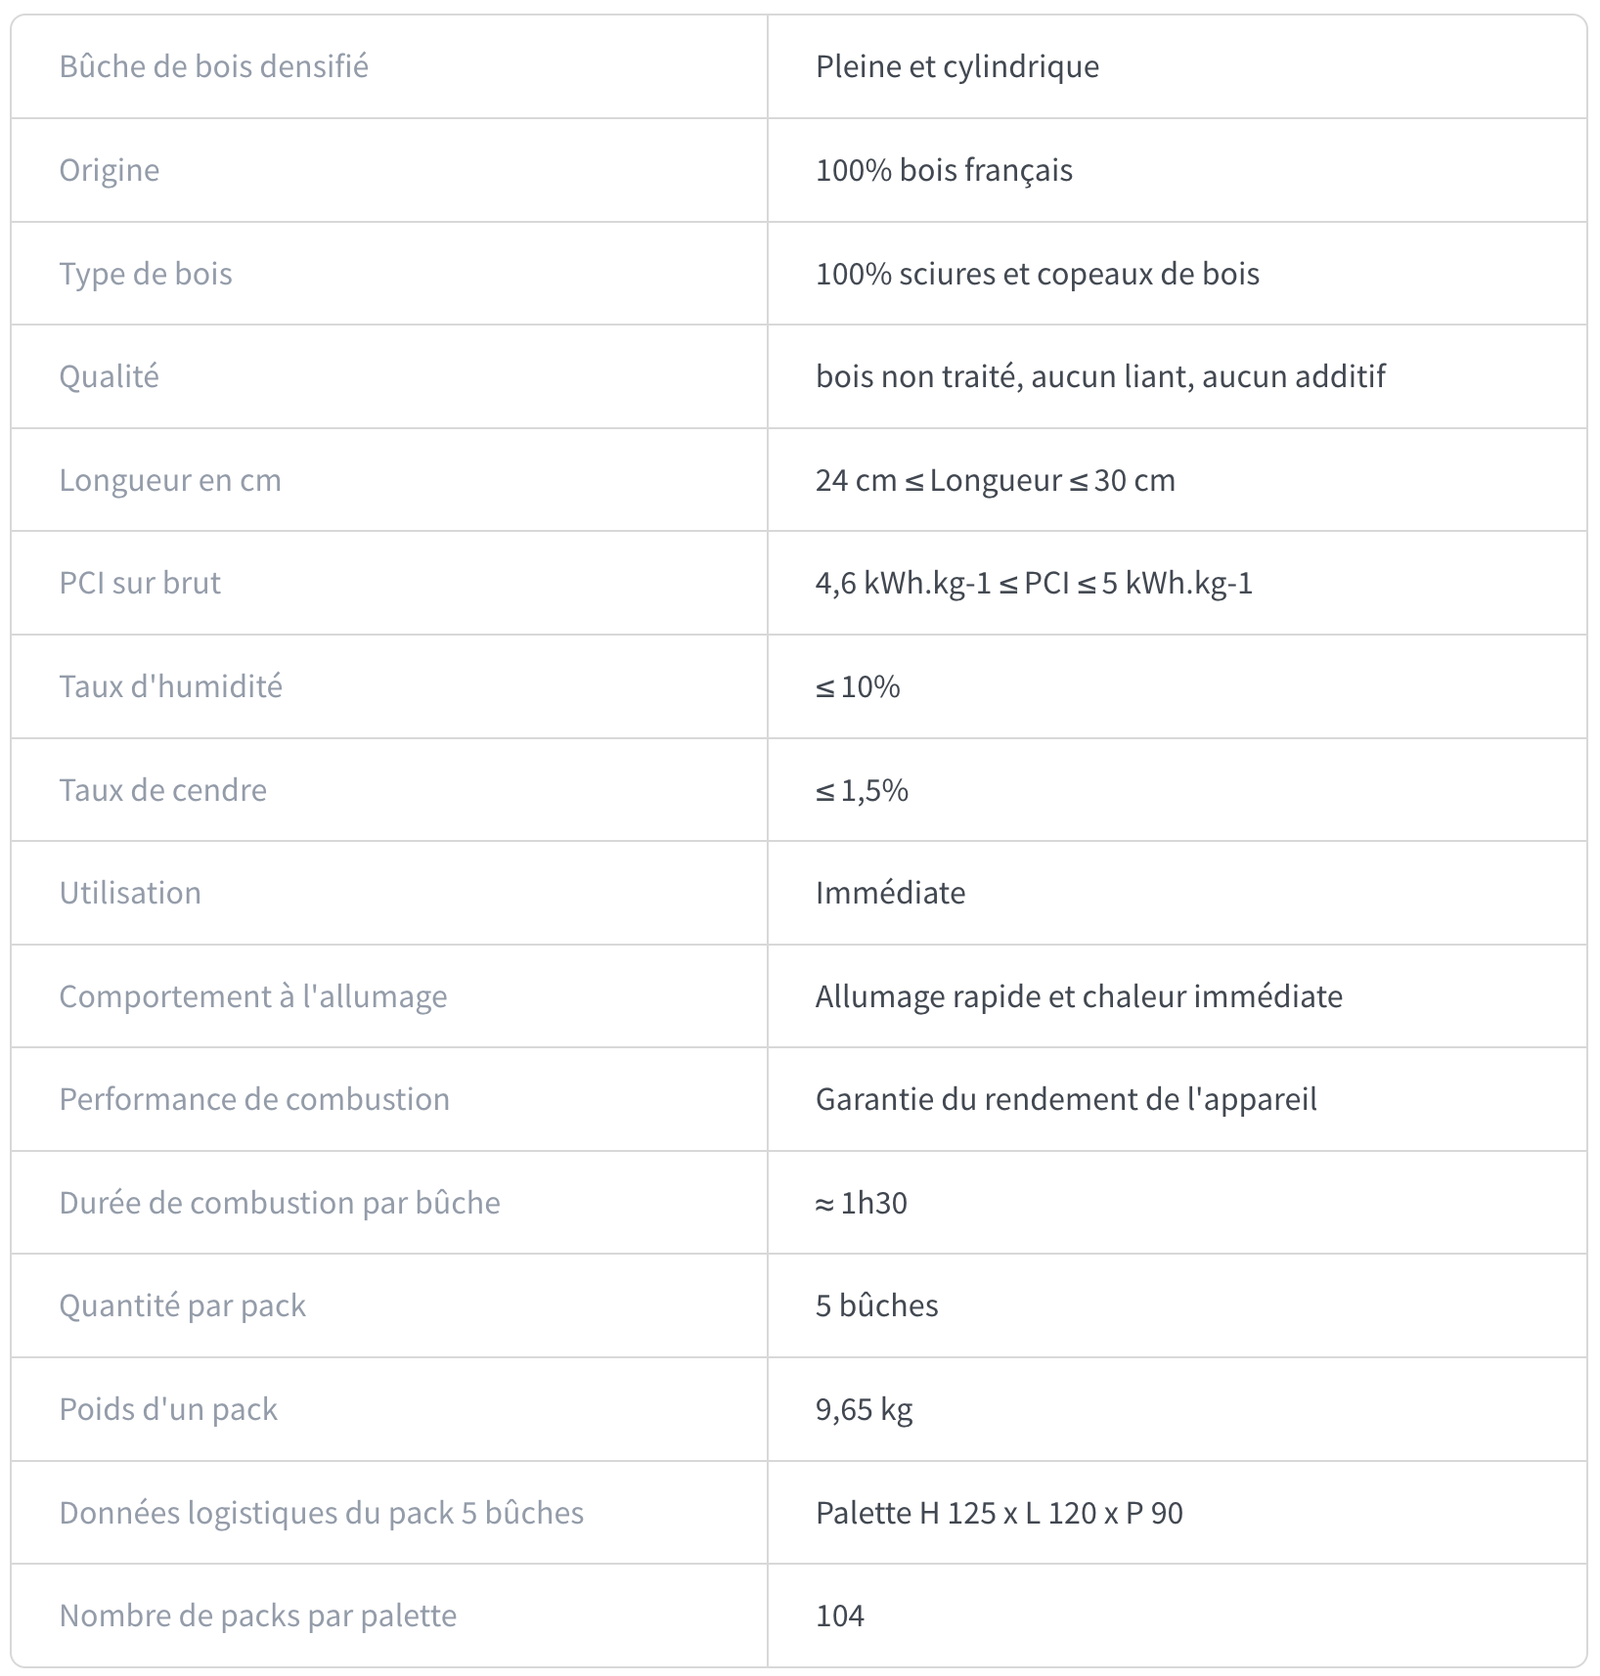
Task: Select '100% sciures et copeaux de bois' text
Action: [x=1036, y=273]
